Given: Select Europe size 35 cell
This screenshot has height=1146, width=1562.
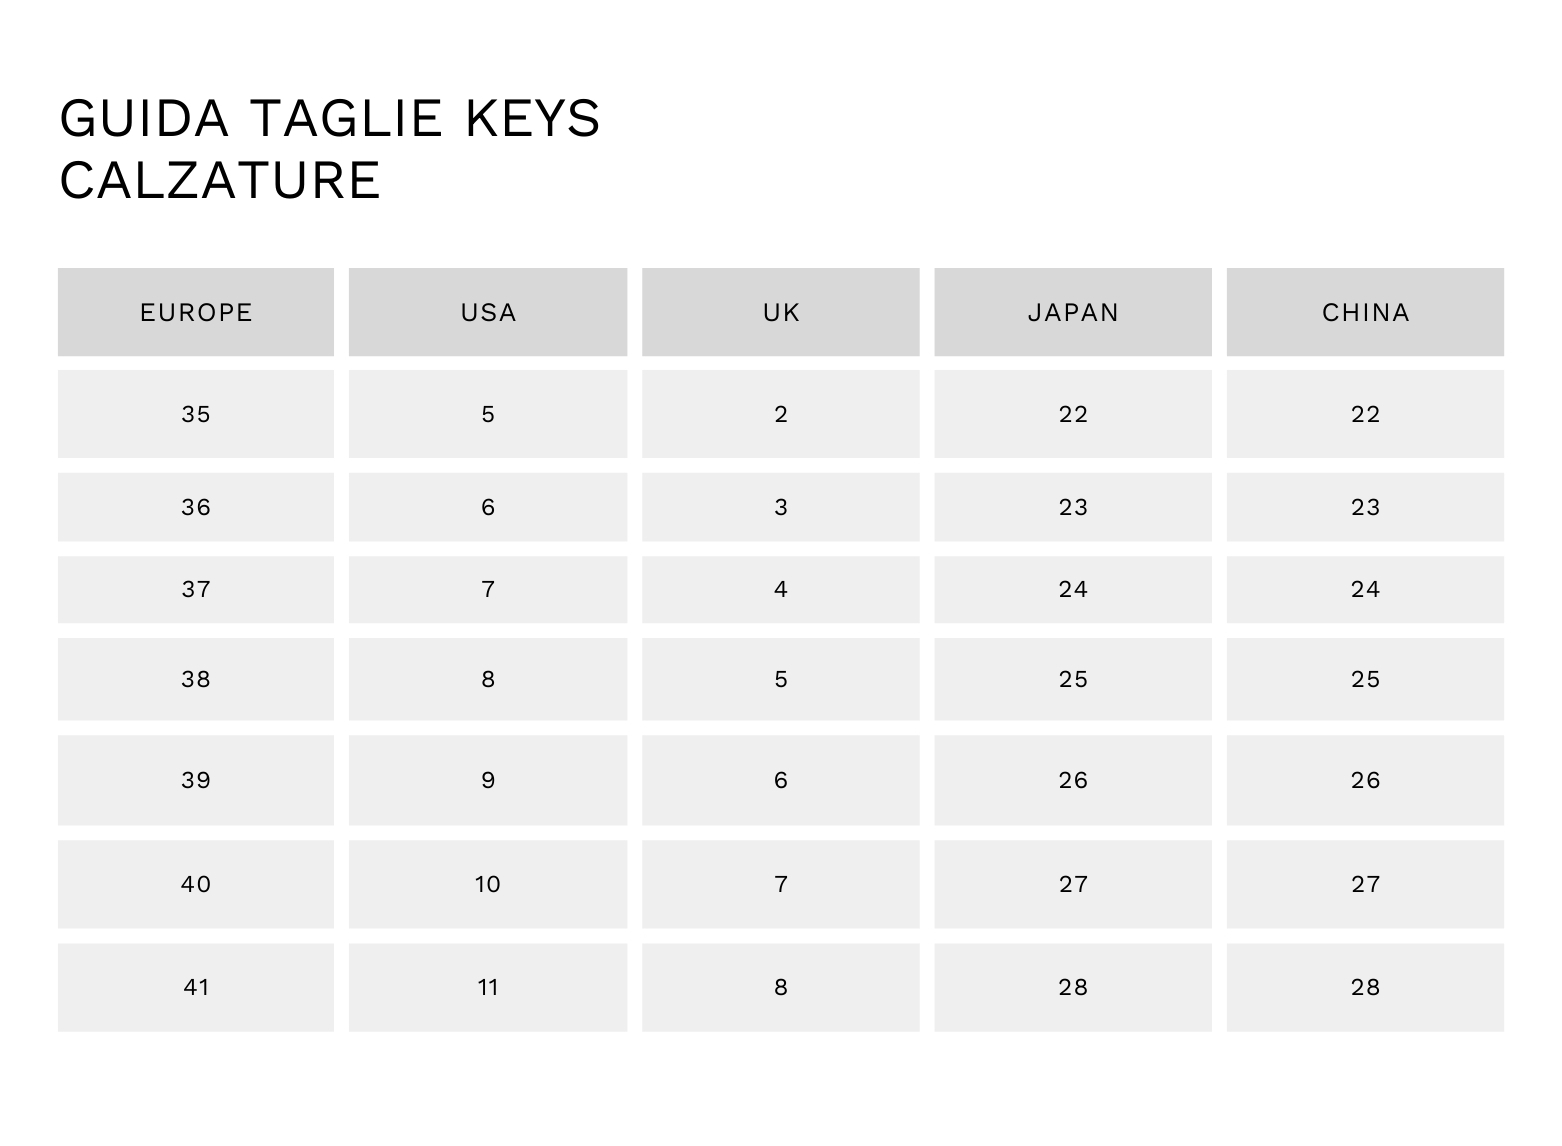Looking at the screenshot, I should 196,414.
